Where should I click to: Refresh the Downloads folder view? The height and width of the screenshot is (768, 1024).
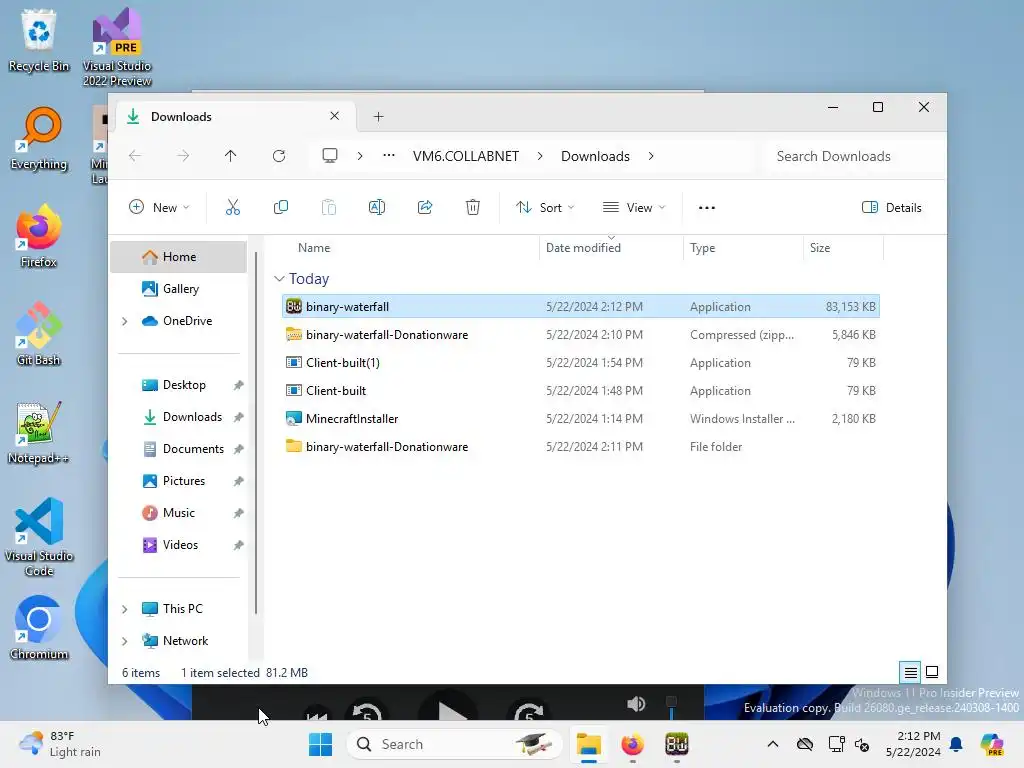click(279, 156)
